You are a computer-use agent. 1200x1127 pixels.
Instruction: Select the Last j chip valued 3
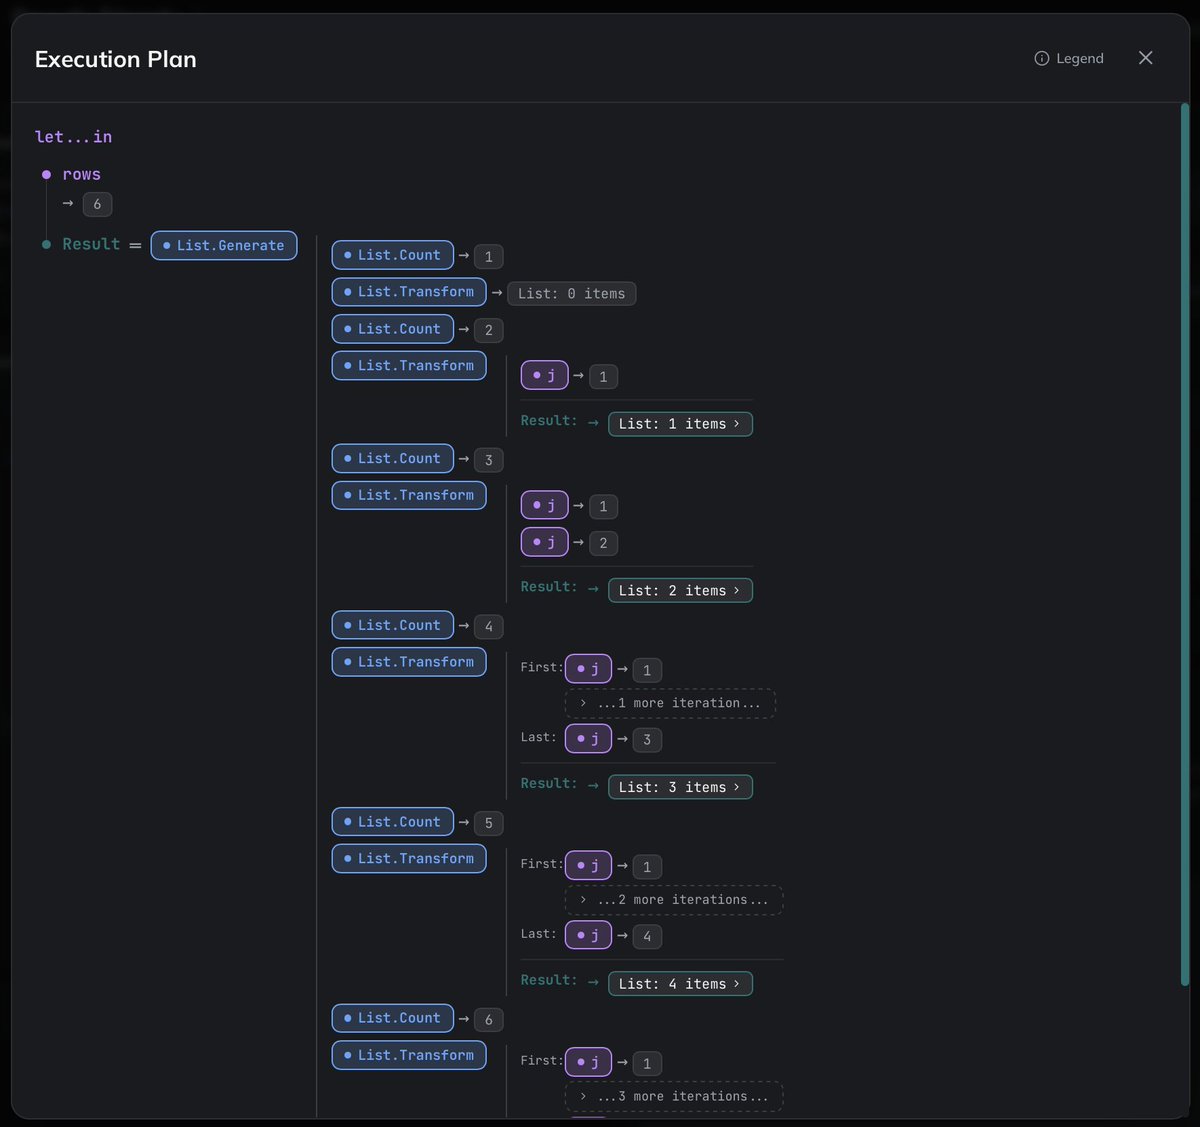point(588,739)
